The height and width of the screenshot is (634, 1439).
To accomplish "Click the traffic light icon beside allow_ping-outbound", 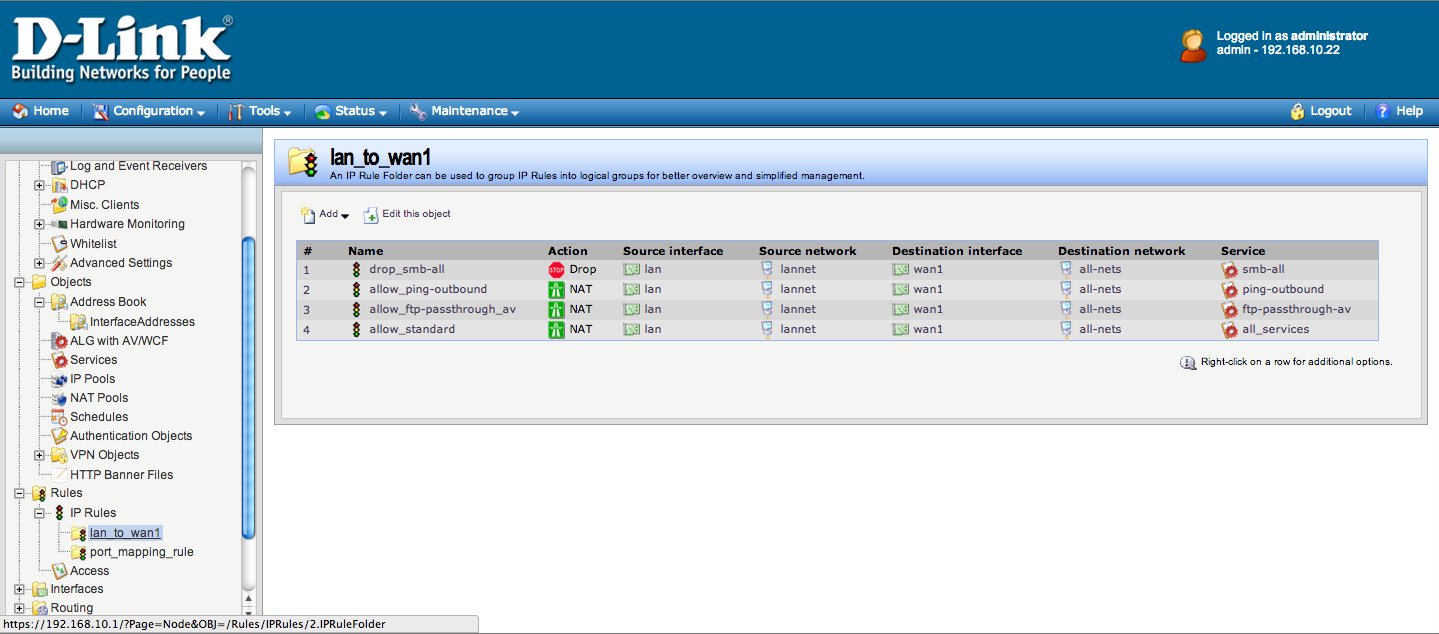I will point(356,289).
